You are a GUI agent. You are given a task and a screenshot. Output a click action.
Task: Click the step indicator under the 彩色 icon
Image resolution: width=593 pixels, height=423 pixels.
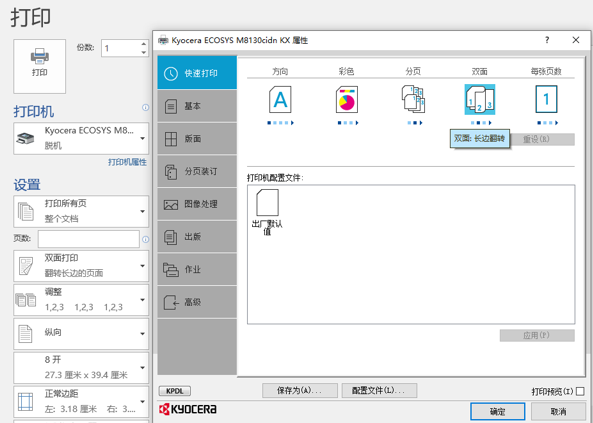point(348,123)
